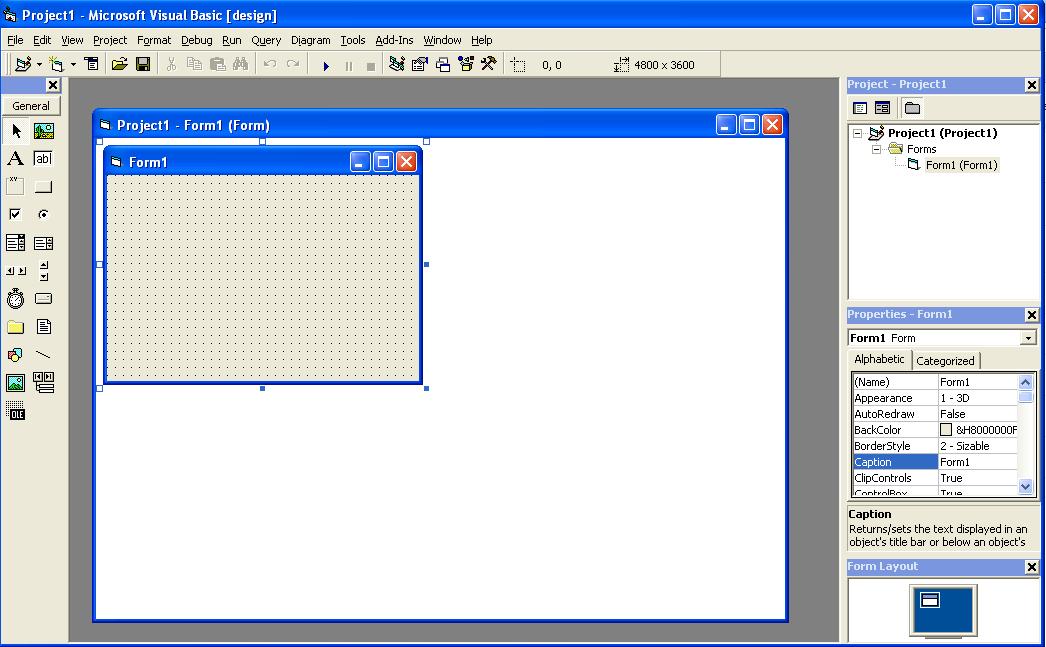Select the Image tool
Screen dimensions: 1046x647
[16, 383]
